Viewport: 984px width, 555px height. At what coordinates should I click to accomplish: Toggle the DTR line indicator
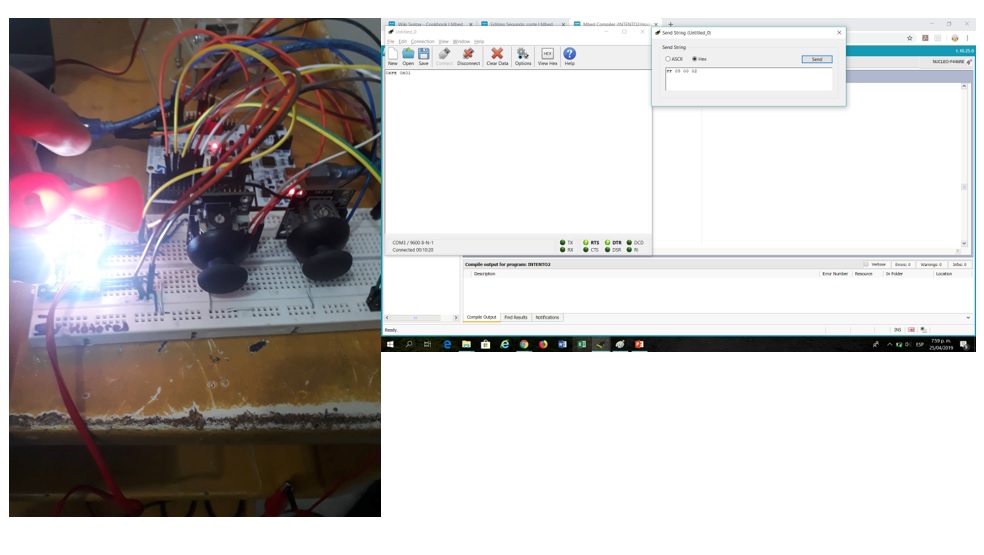tap(608, 242)
